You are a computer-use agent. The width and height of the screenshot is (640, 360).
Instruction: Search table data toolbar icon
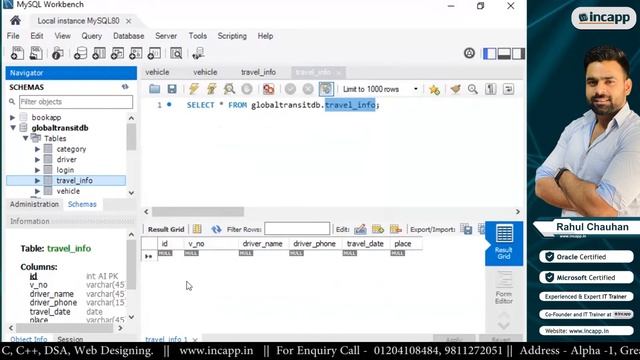176,53
